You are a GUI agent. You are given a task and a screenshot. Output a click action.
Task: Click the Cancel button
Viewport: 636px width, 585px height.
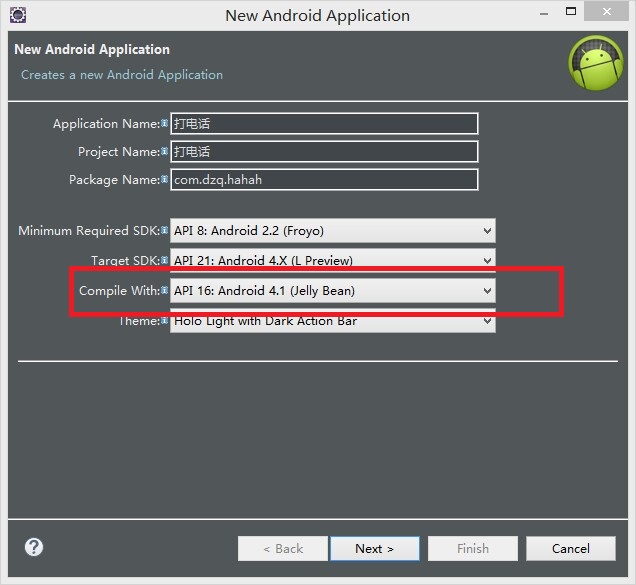coord(571,548)
